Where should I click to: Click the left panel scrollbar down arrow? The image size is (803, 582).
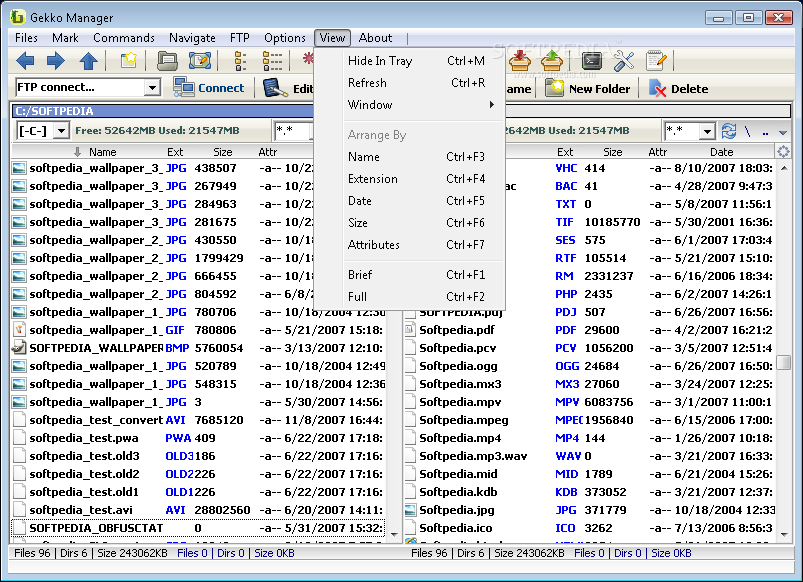(x=394, y=534)
